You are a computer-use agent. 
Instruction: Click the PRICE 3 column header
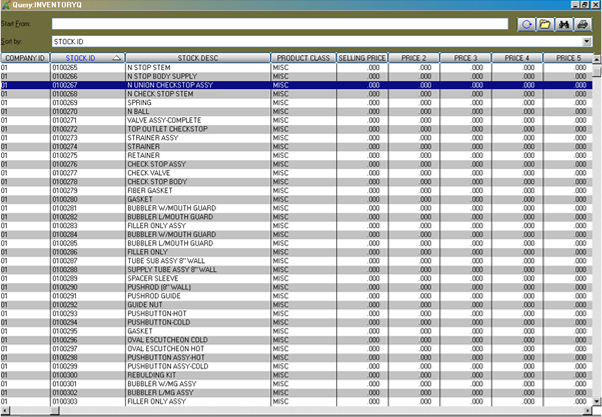point(466,59)
